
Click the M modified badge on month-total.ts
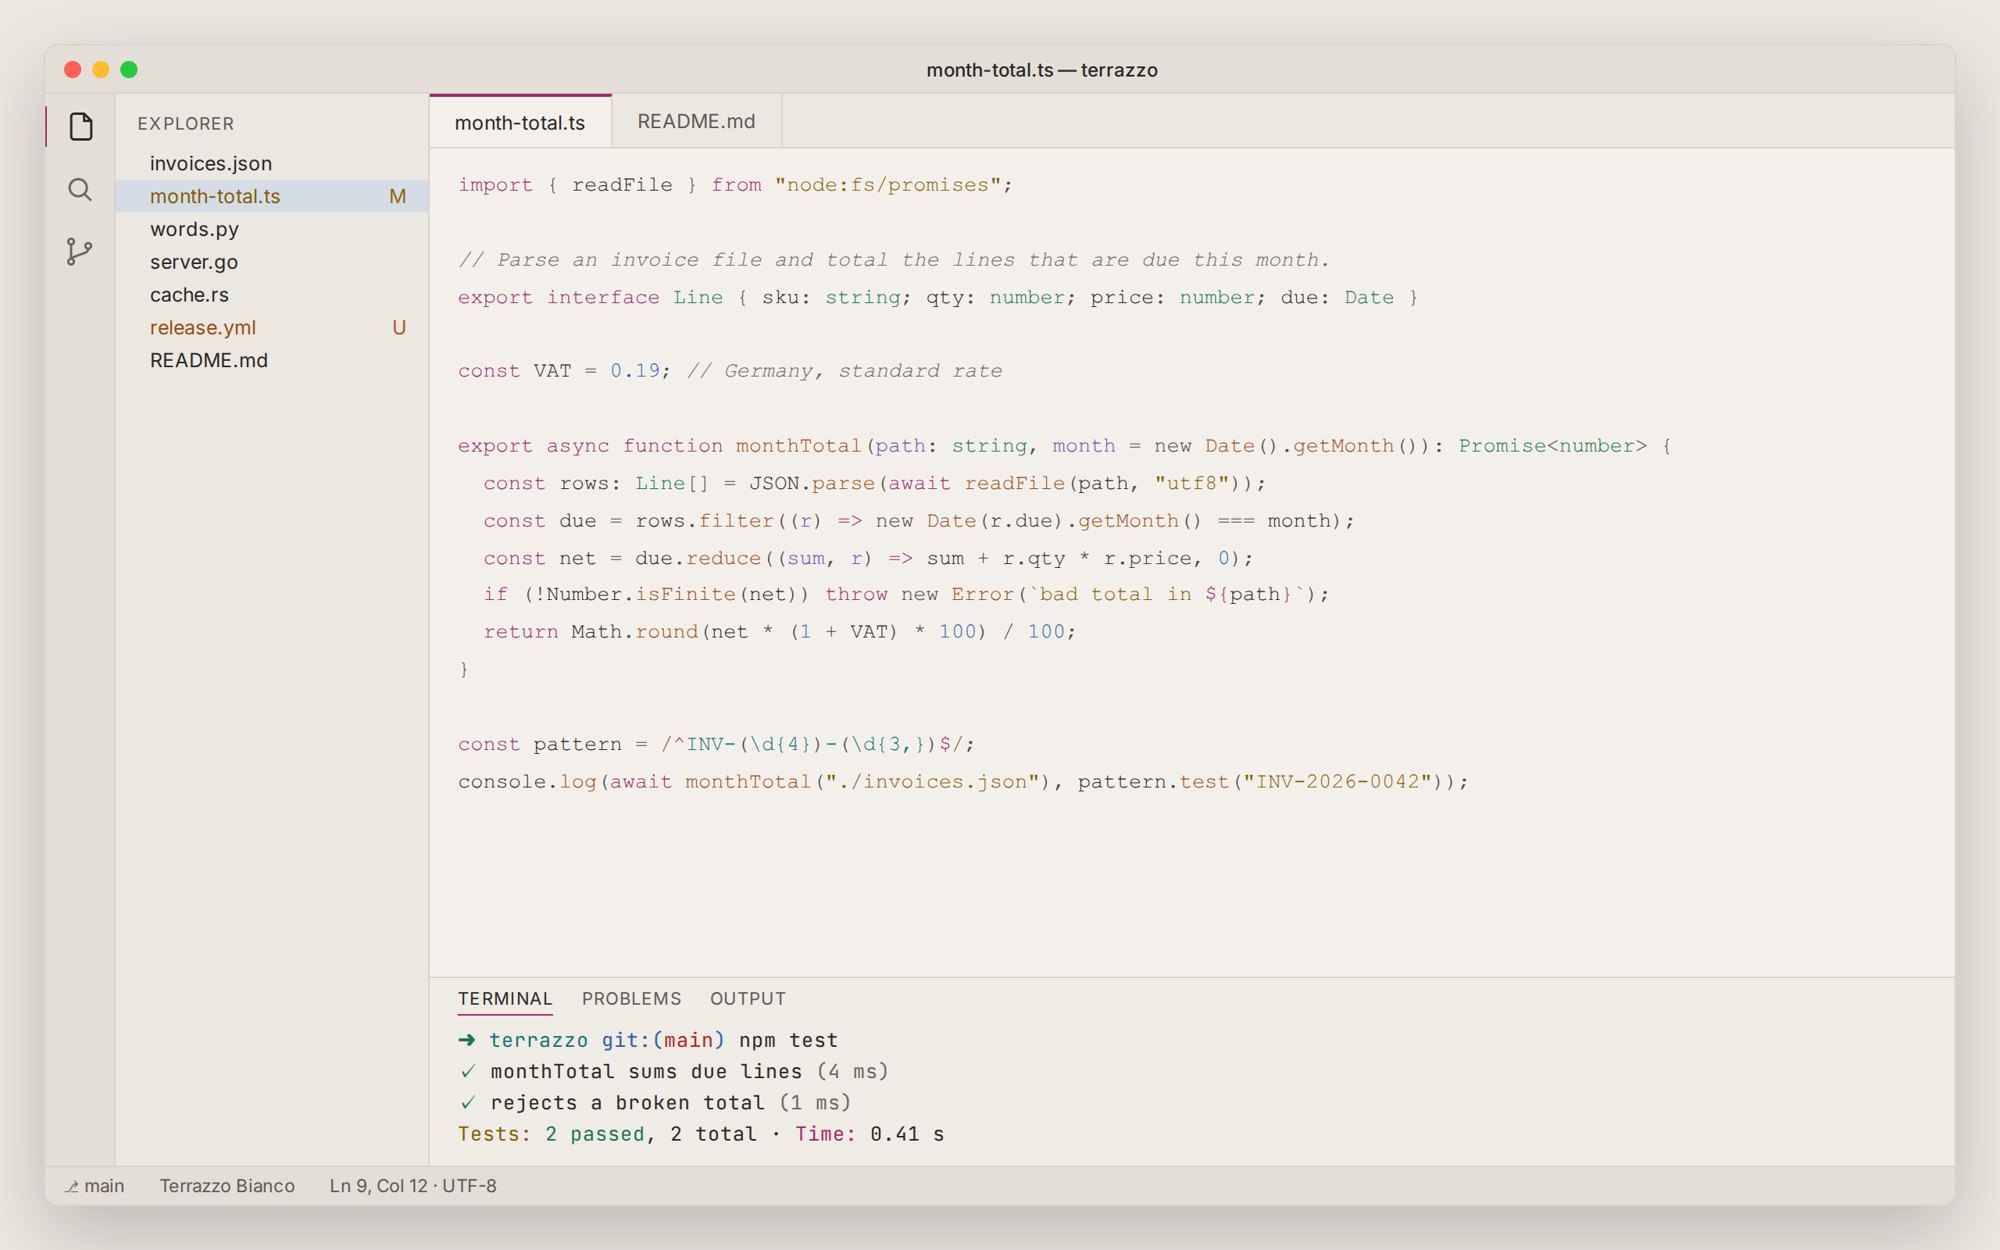(397, 196)
